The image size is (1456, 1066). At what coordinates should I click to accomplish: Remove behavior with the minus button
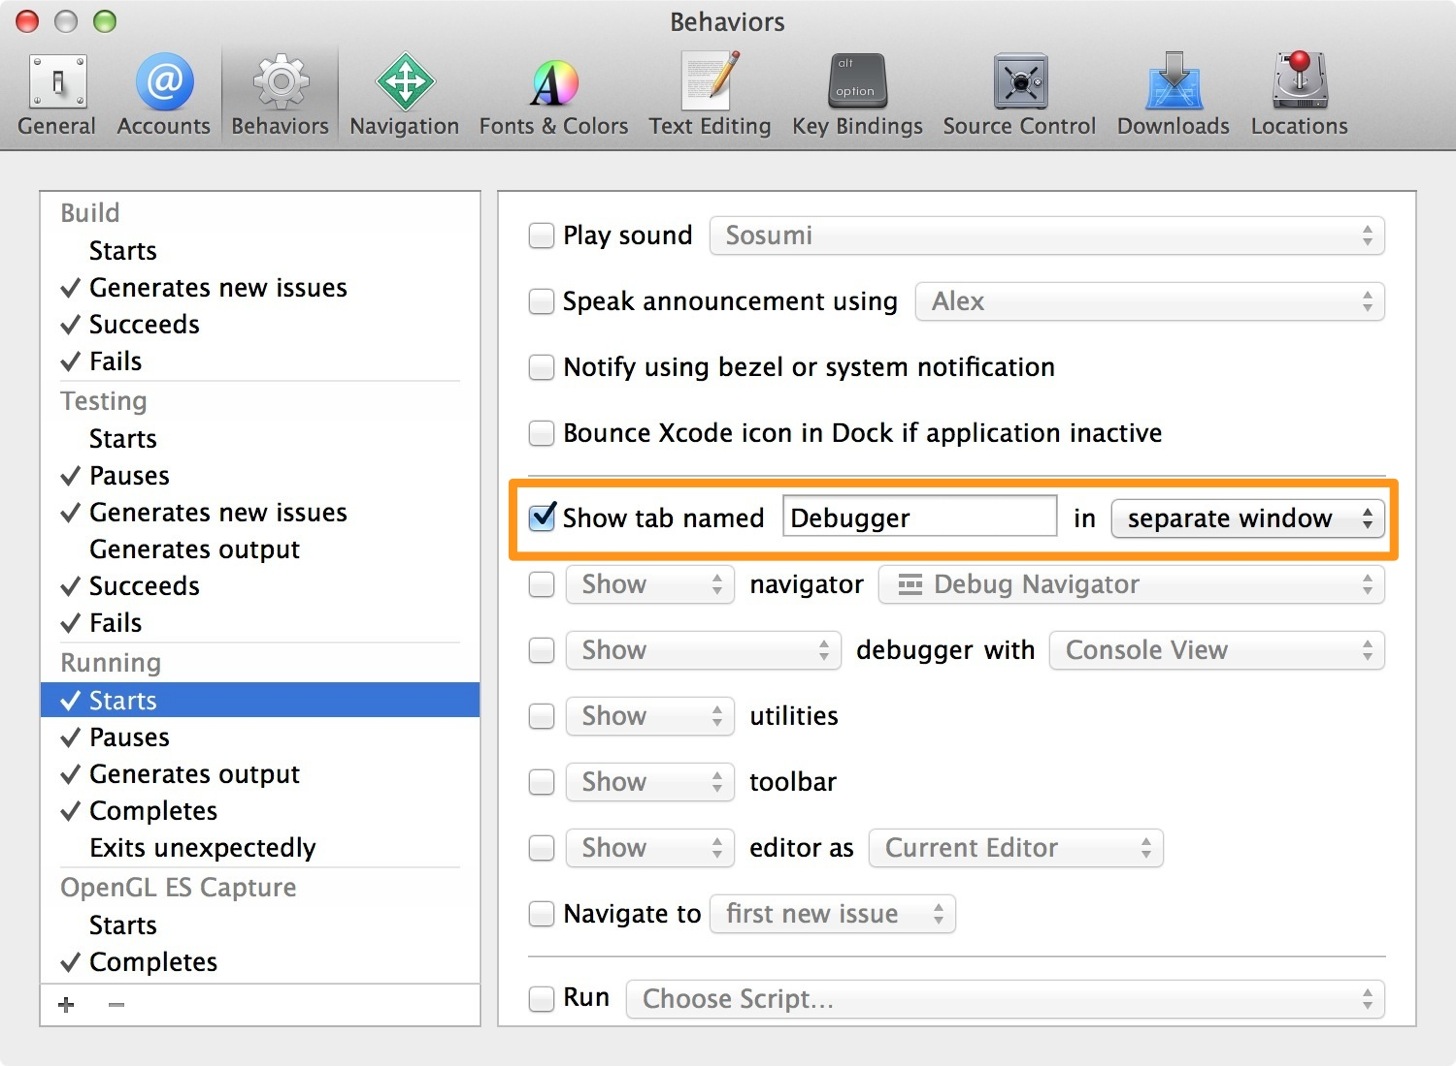click(x=117, y=1005)
